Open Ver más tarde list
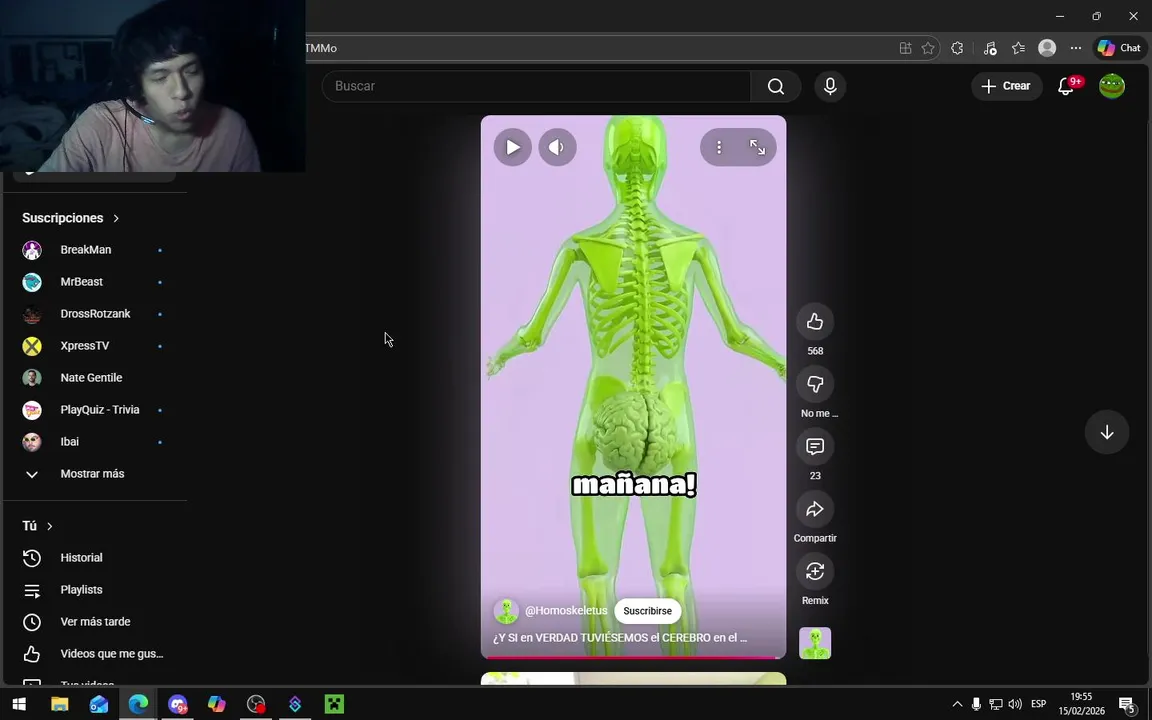The width and height of the screenshot is (1152, 720). (x=94, y=622)
